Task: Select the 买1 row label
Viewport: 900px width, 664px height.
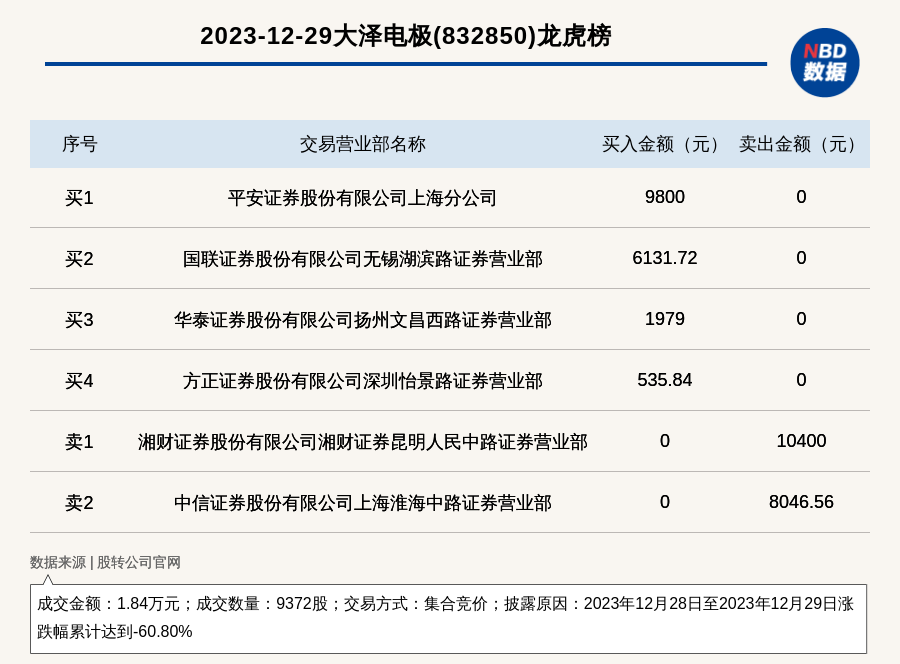Action: pos(79,198)
